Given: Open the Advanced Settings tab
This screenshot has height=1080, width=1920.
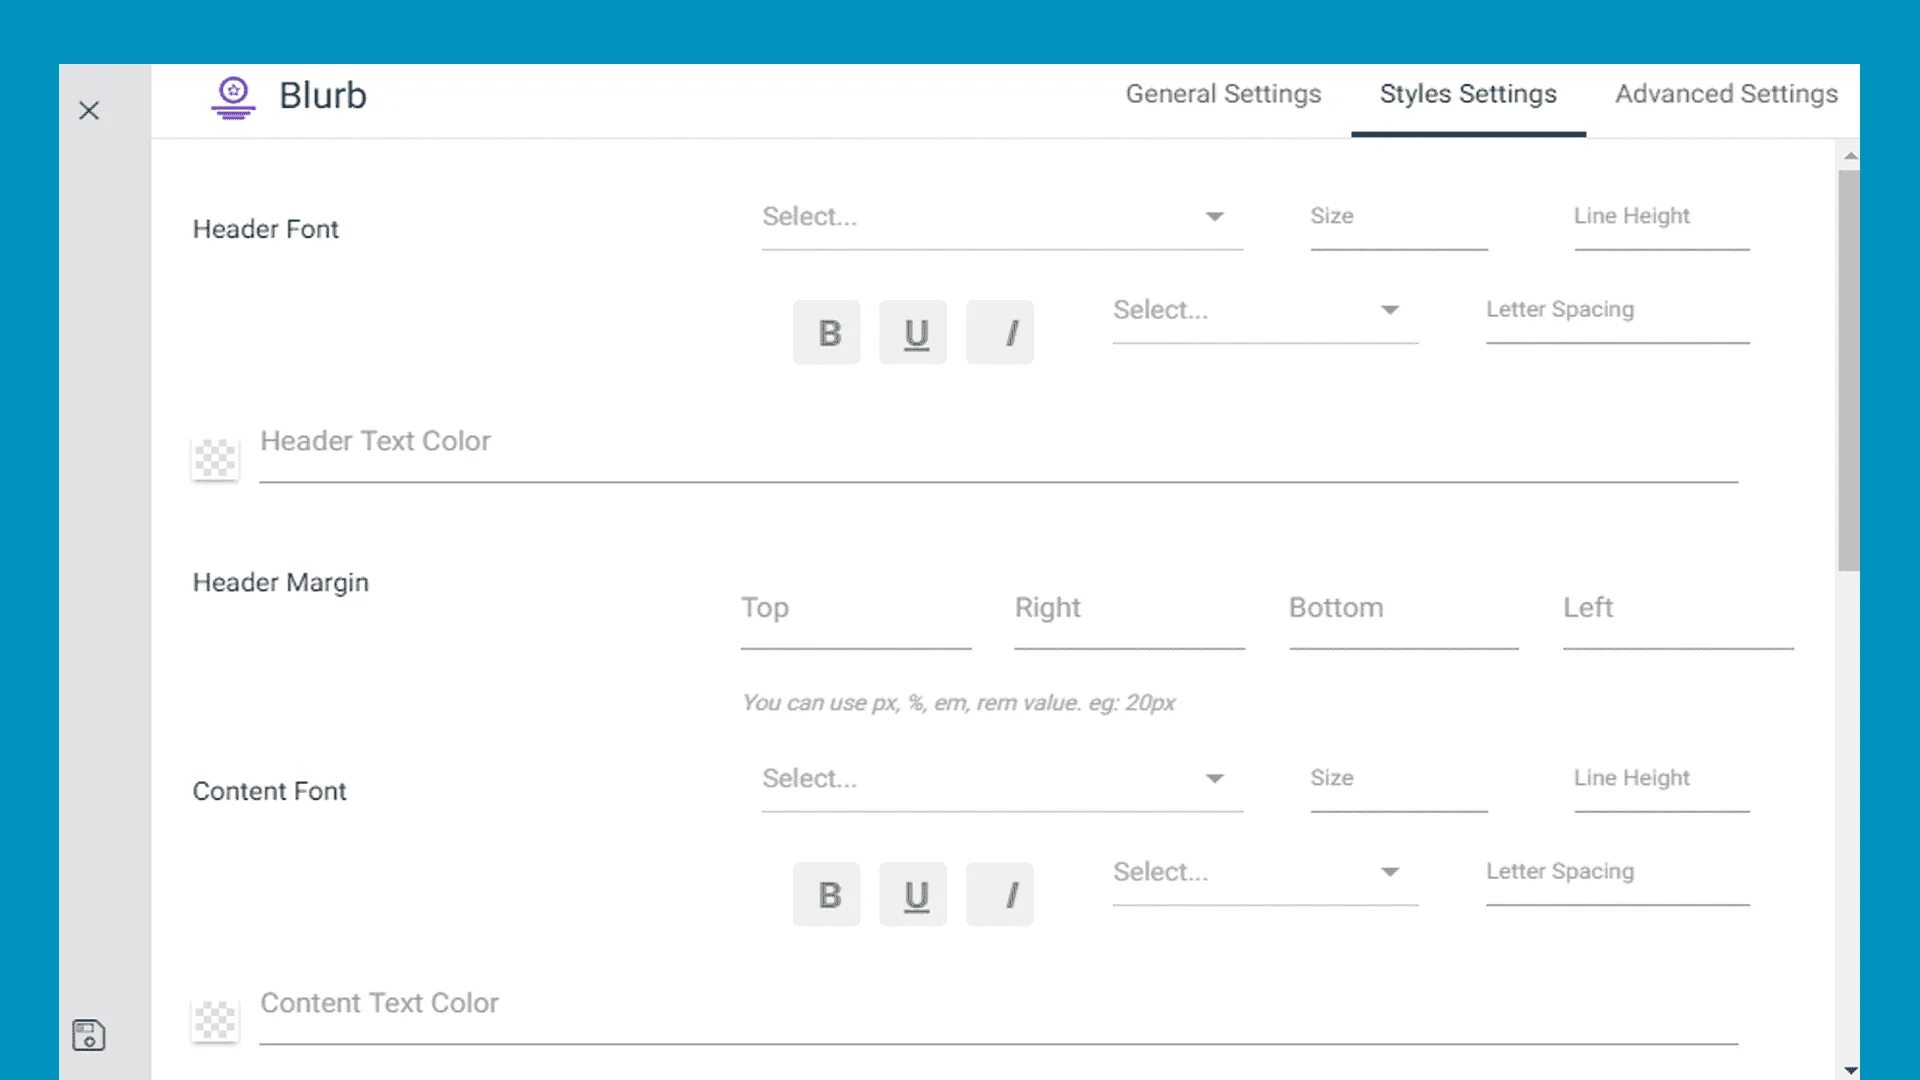Looking at the screenshot, I should pyautogui.click(x=1726, y=94).
